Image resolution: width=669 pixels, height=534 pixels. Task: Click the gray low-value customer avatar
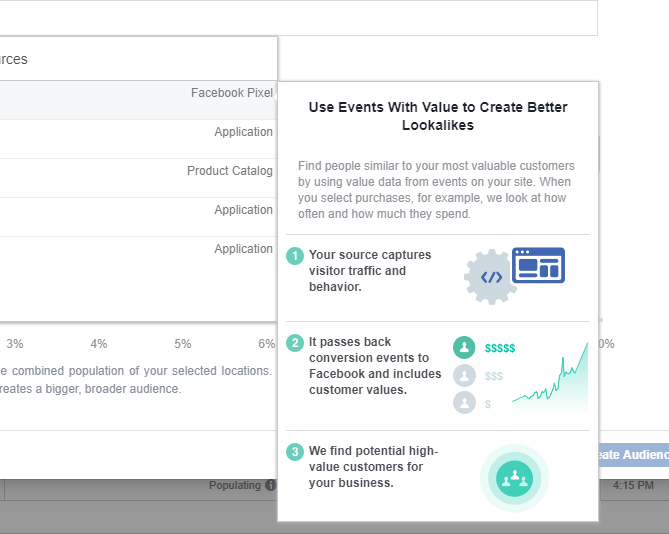click(x=464, y=403)
